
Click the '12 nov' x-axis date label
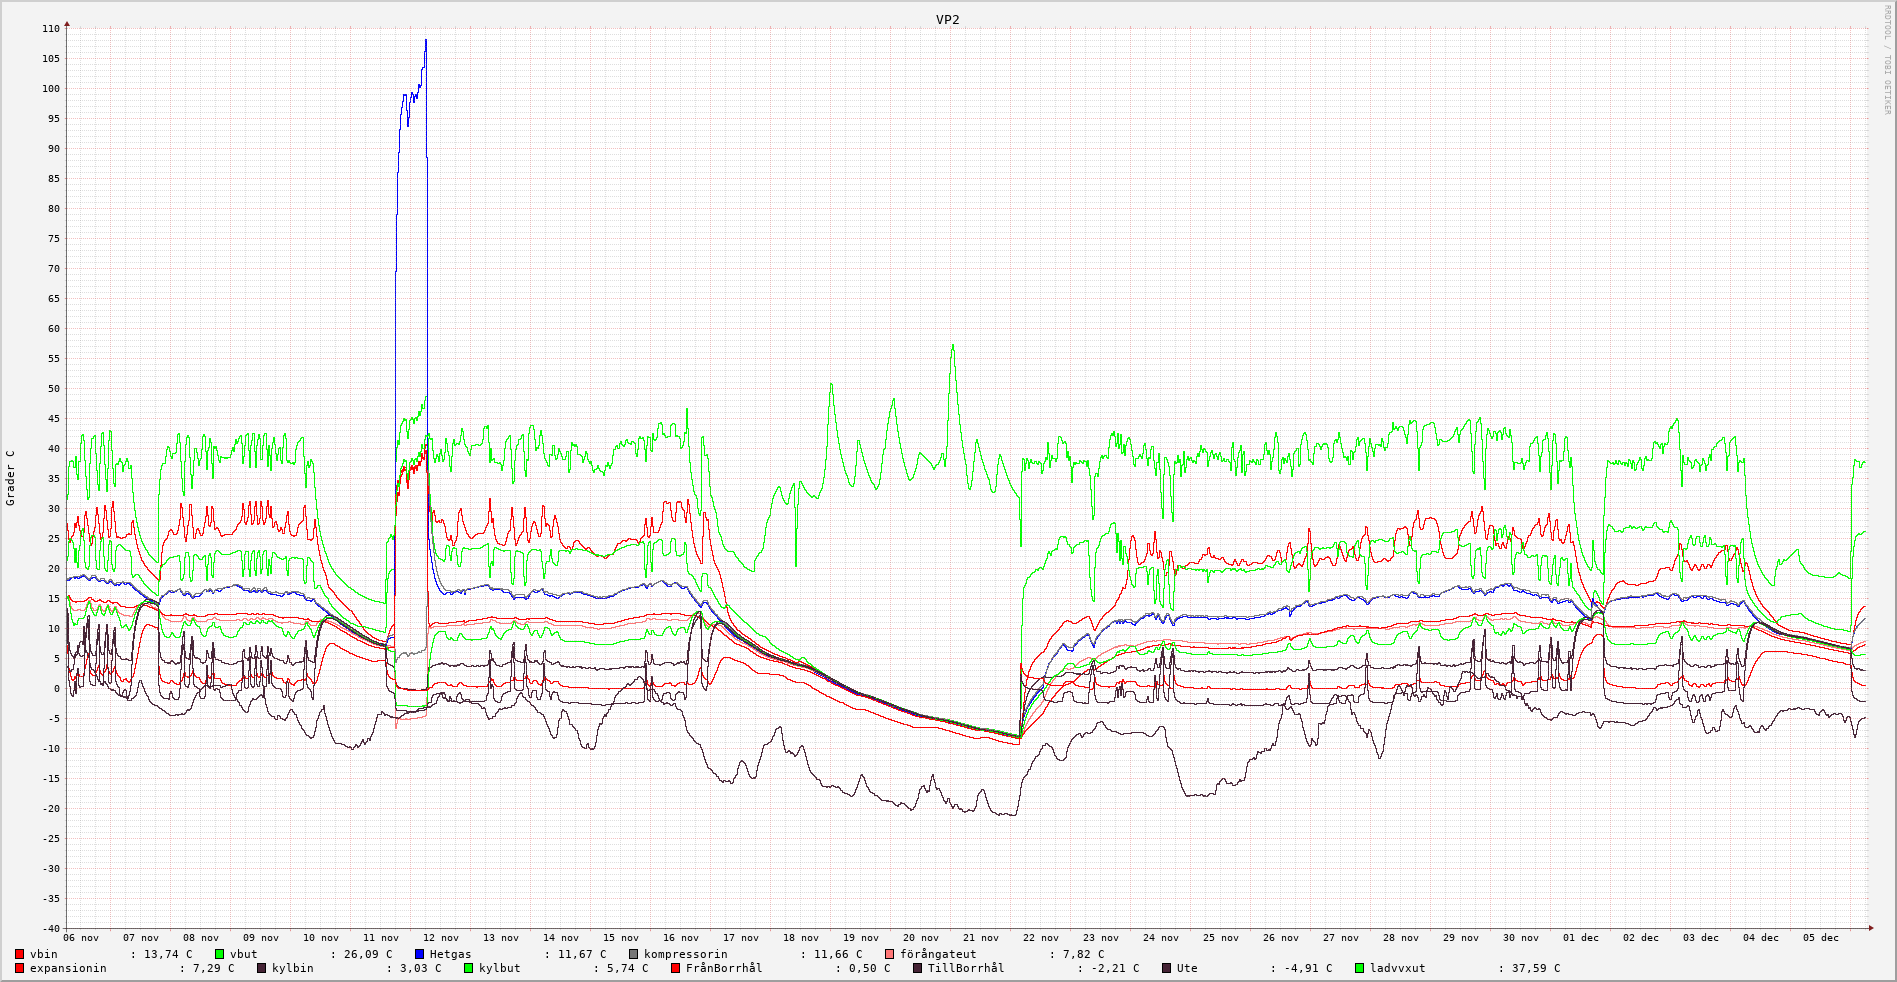pyautogui.click(x=441, y=938)
